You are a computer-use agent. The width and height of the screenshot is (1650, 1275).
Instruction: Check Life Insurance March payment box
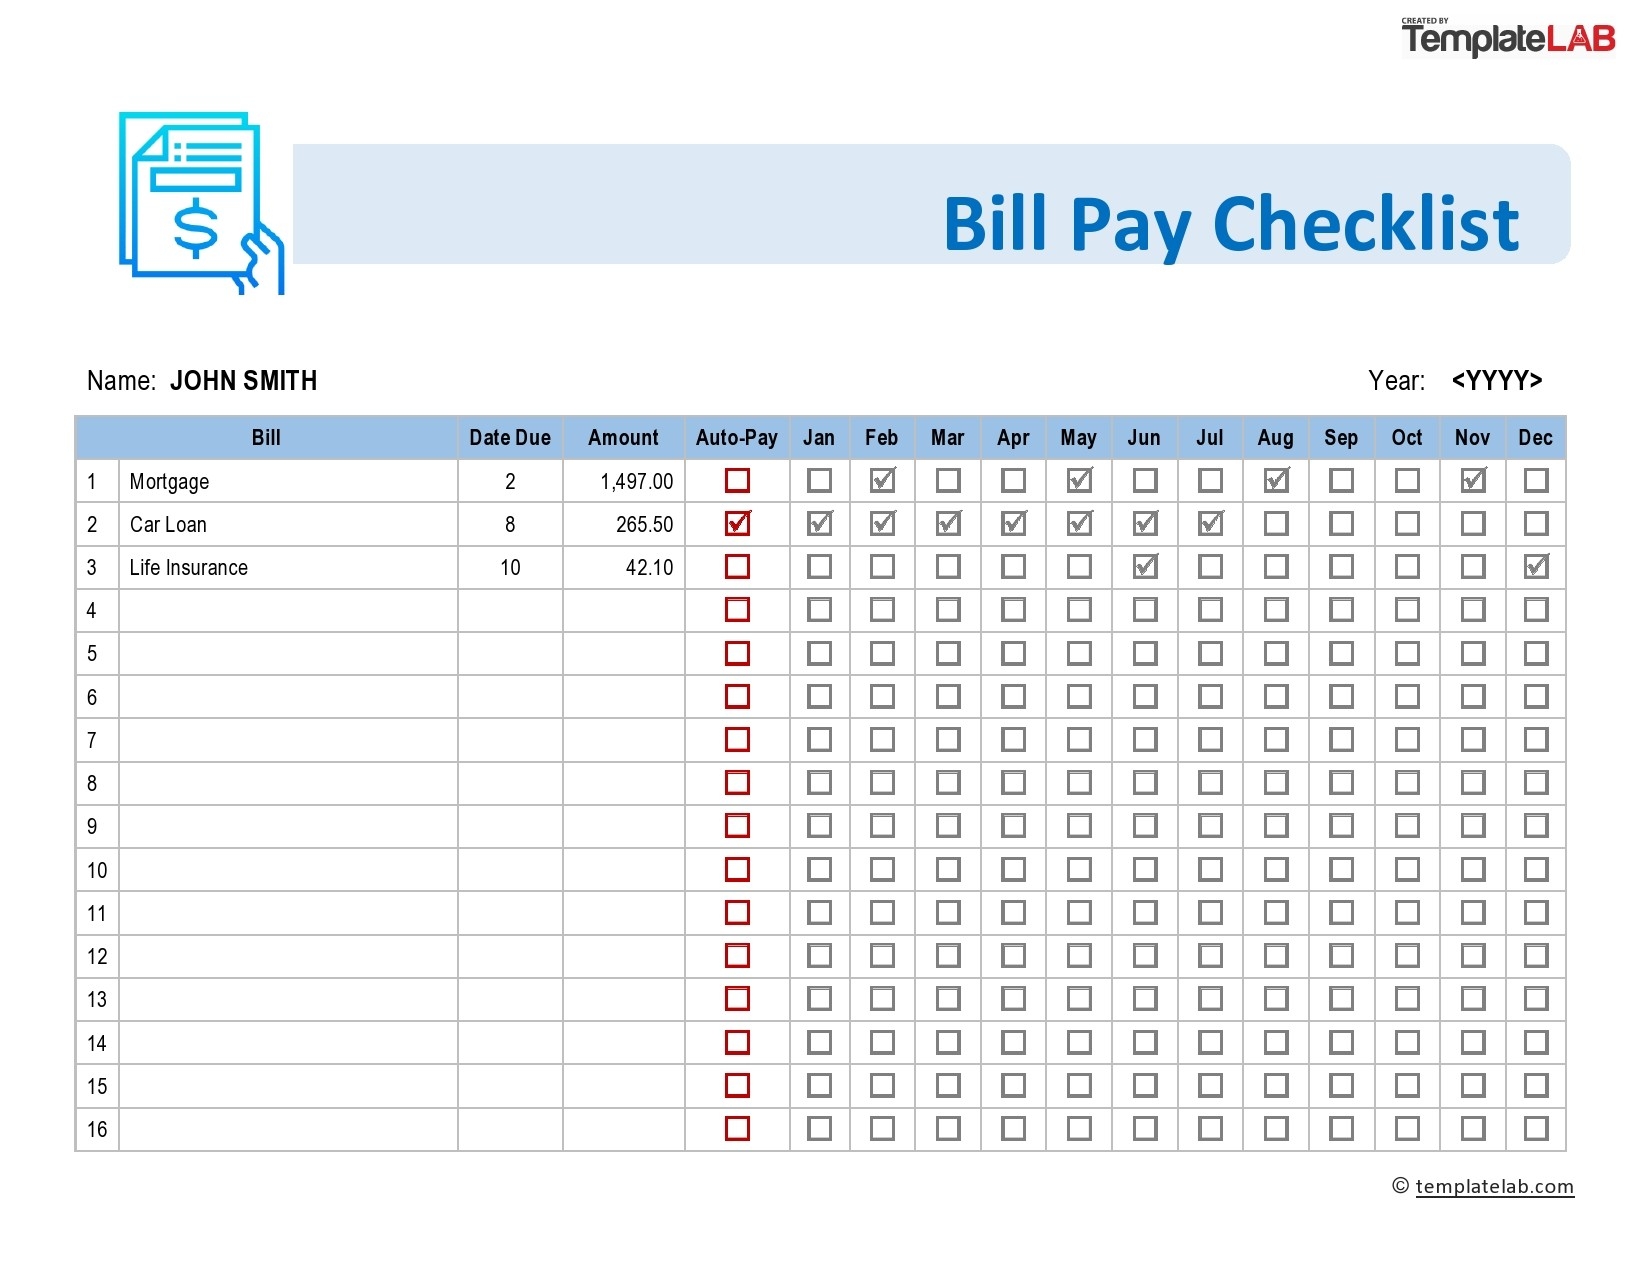(x=946, y=567)
